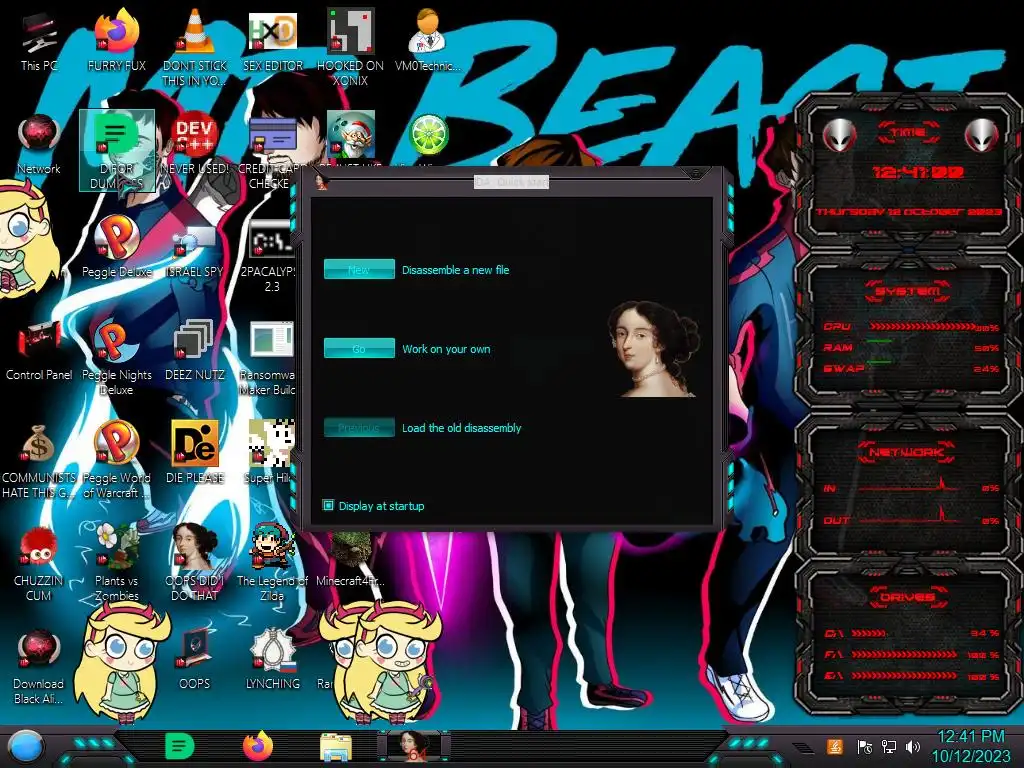The image size is (1024, 768).
Task: Click the DRIVES widget C:\ usage bar
Action: pos(869,633)
